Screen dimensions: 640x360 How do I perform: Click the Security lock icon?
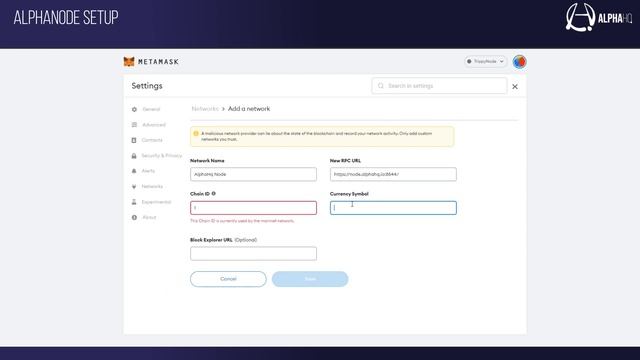click(x=134, y=156)
